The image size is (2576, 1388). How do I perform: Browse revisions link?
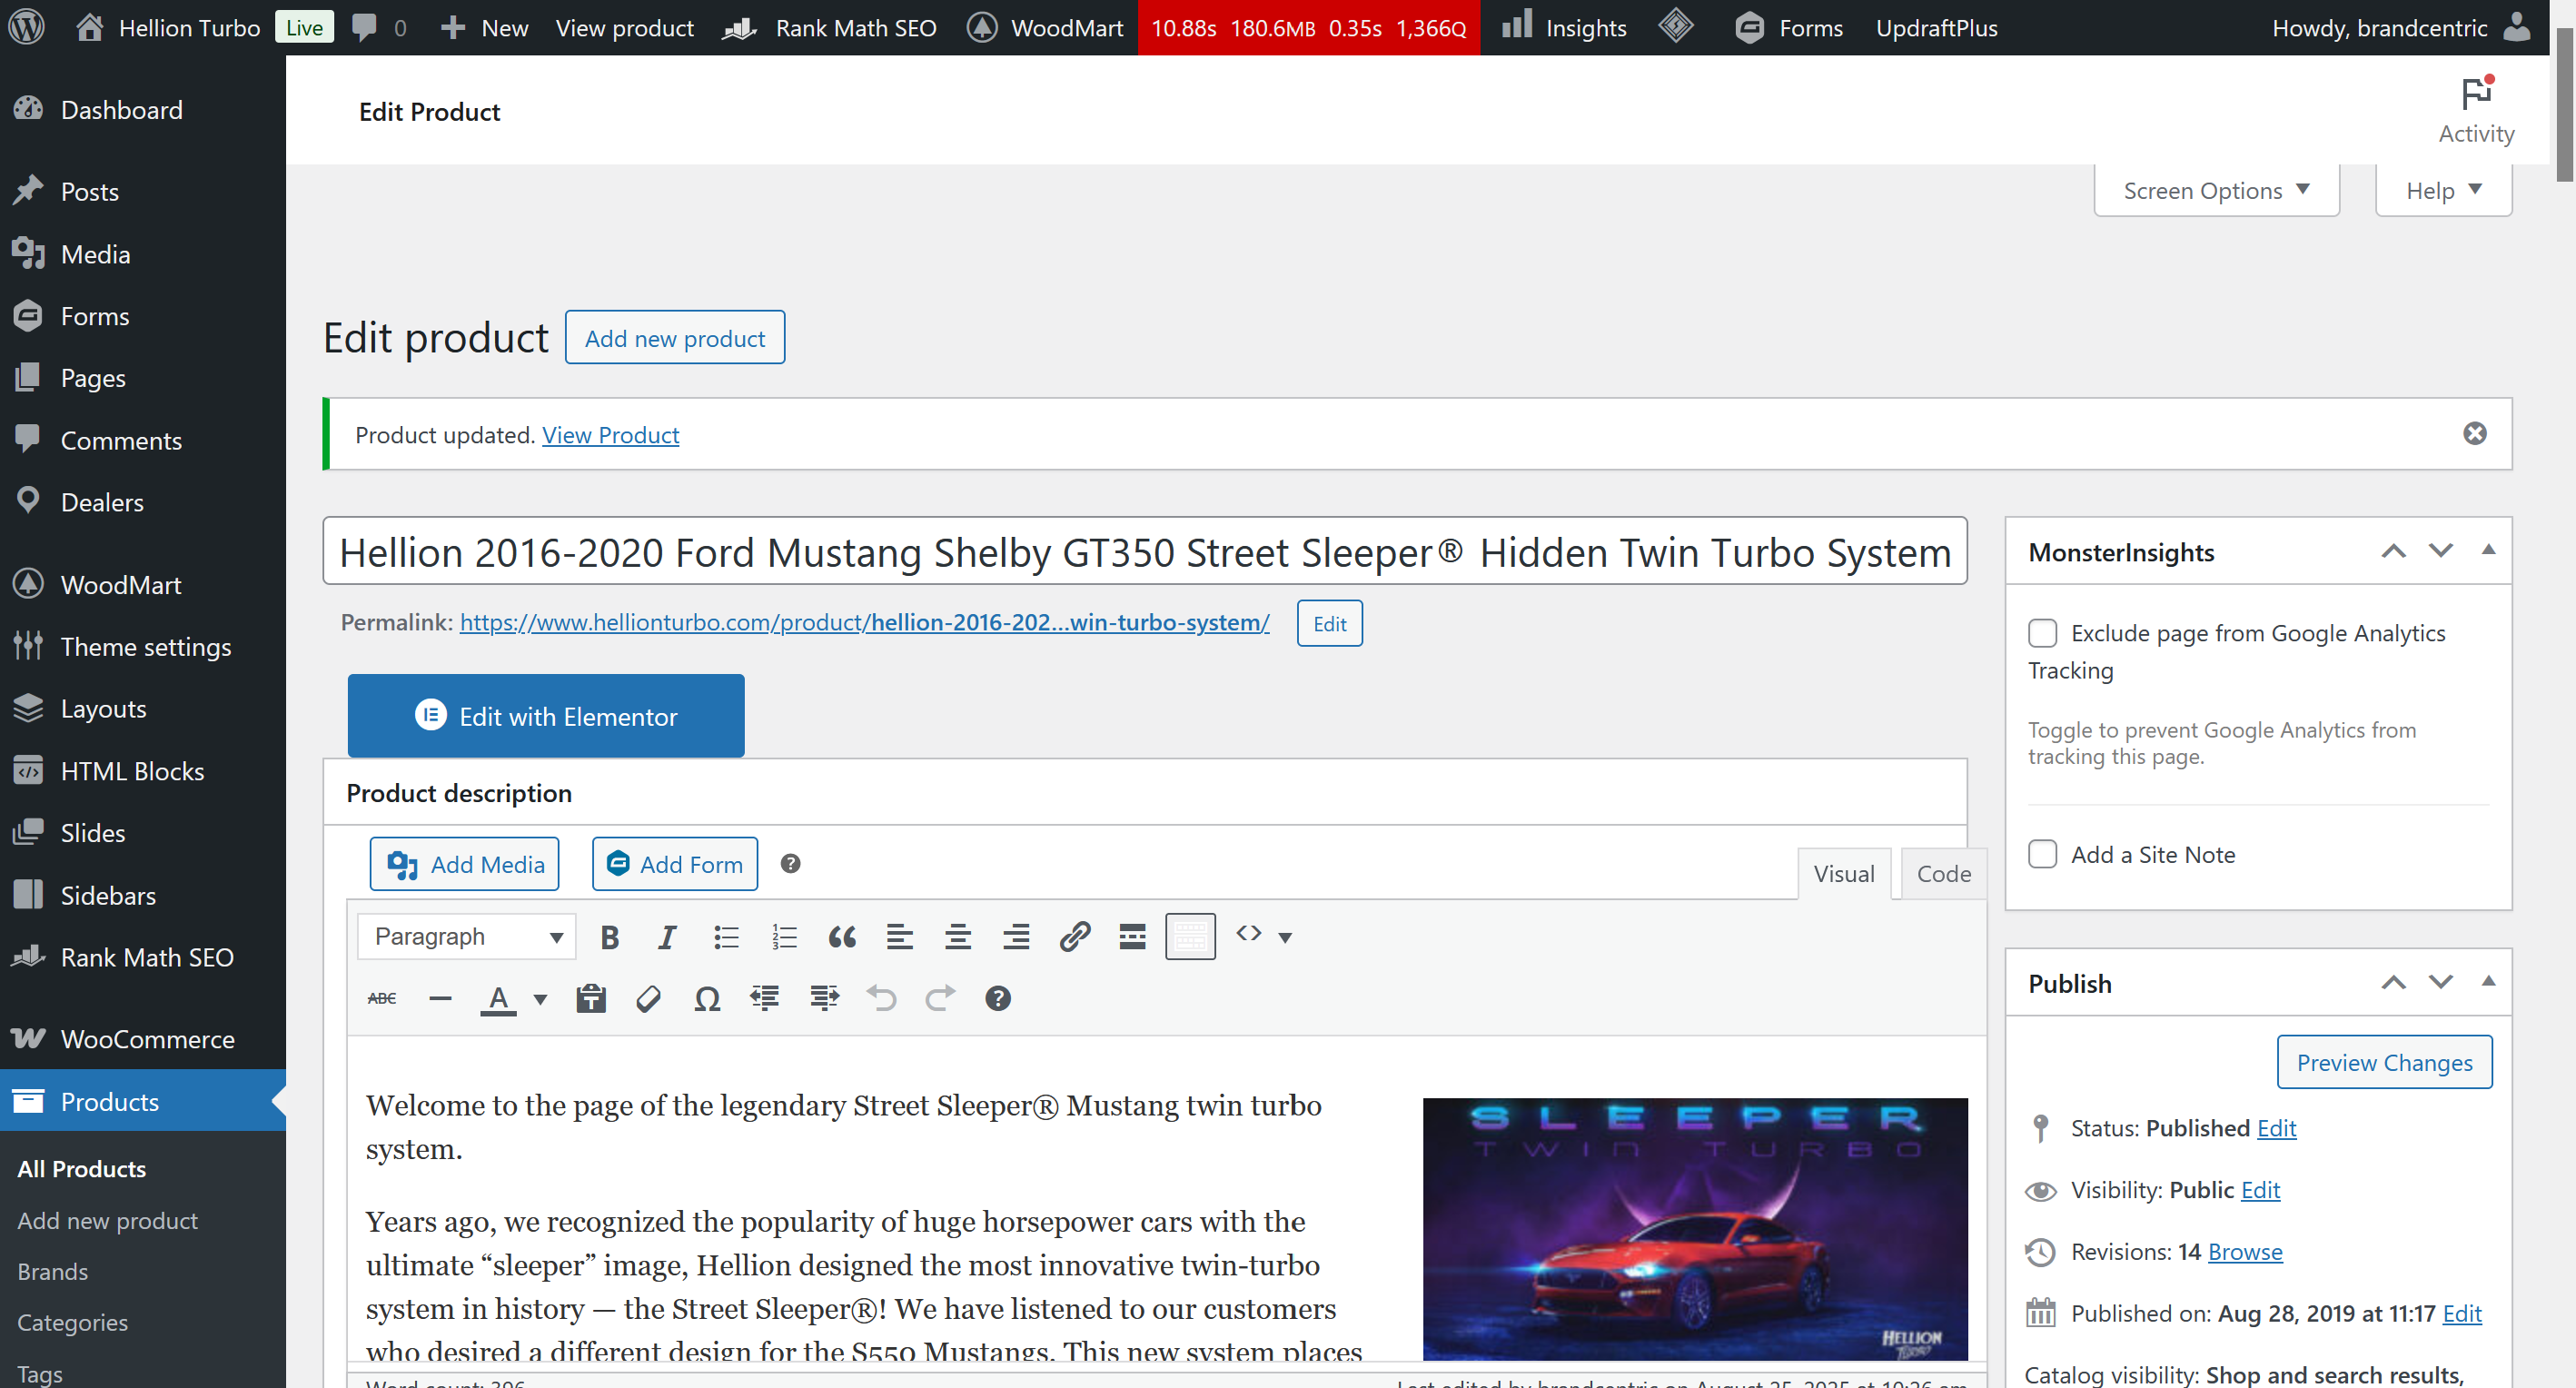point(2245,1252)
